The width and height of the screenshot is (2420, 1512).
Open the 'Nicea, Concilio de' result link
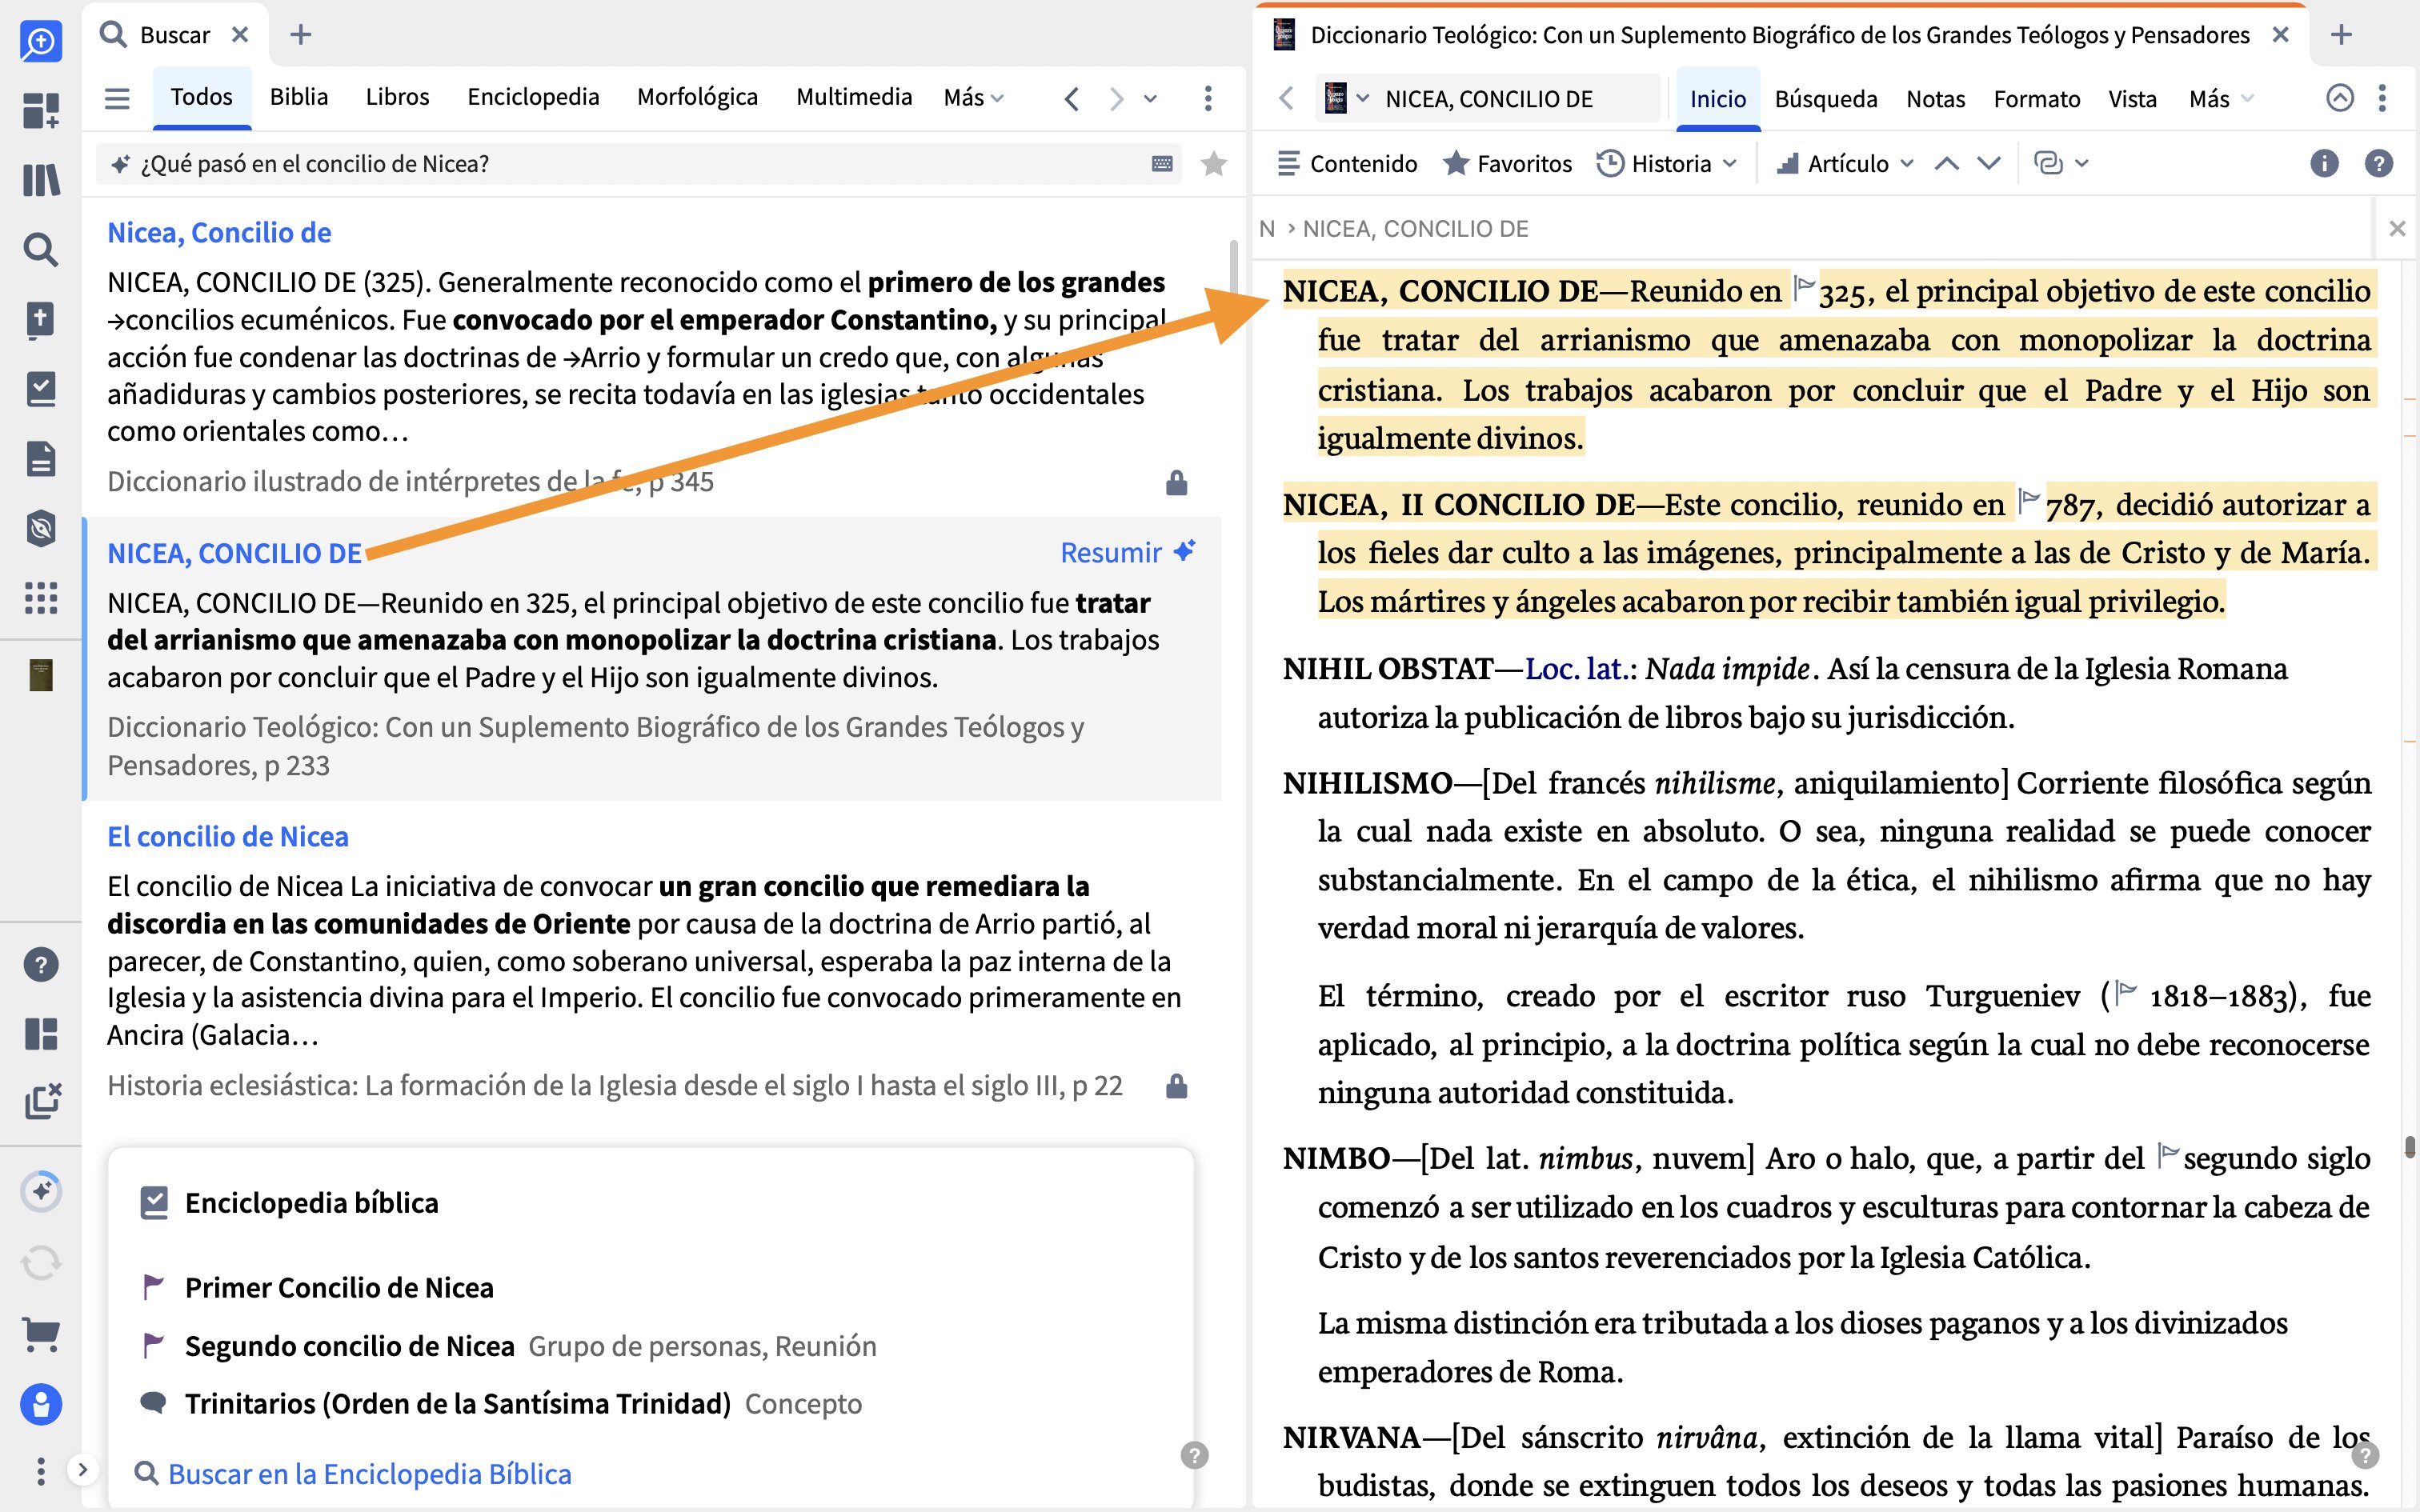click(x=219, y=232)
